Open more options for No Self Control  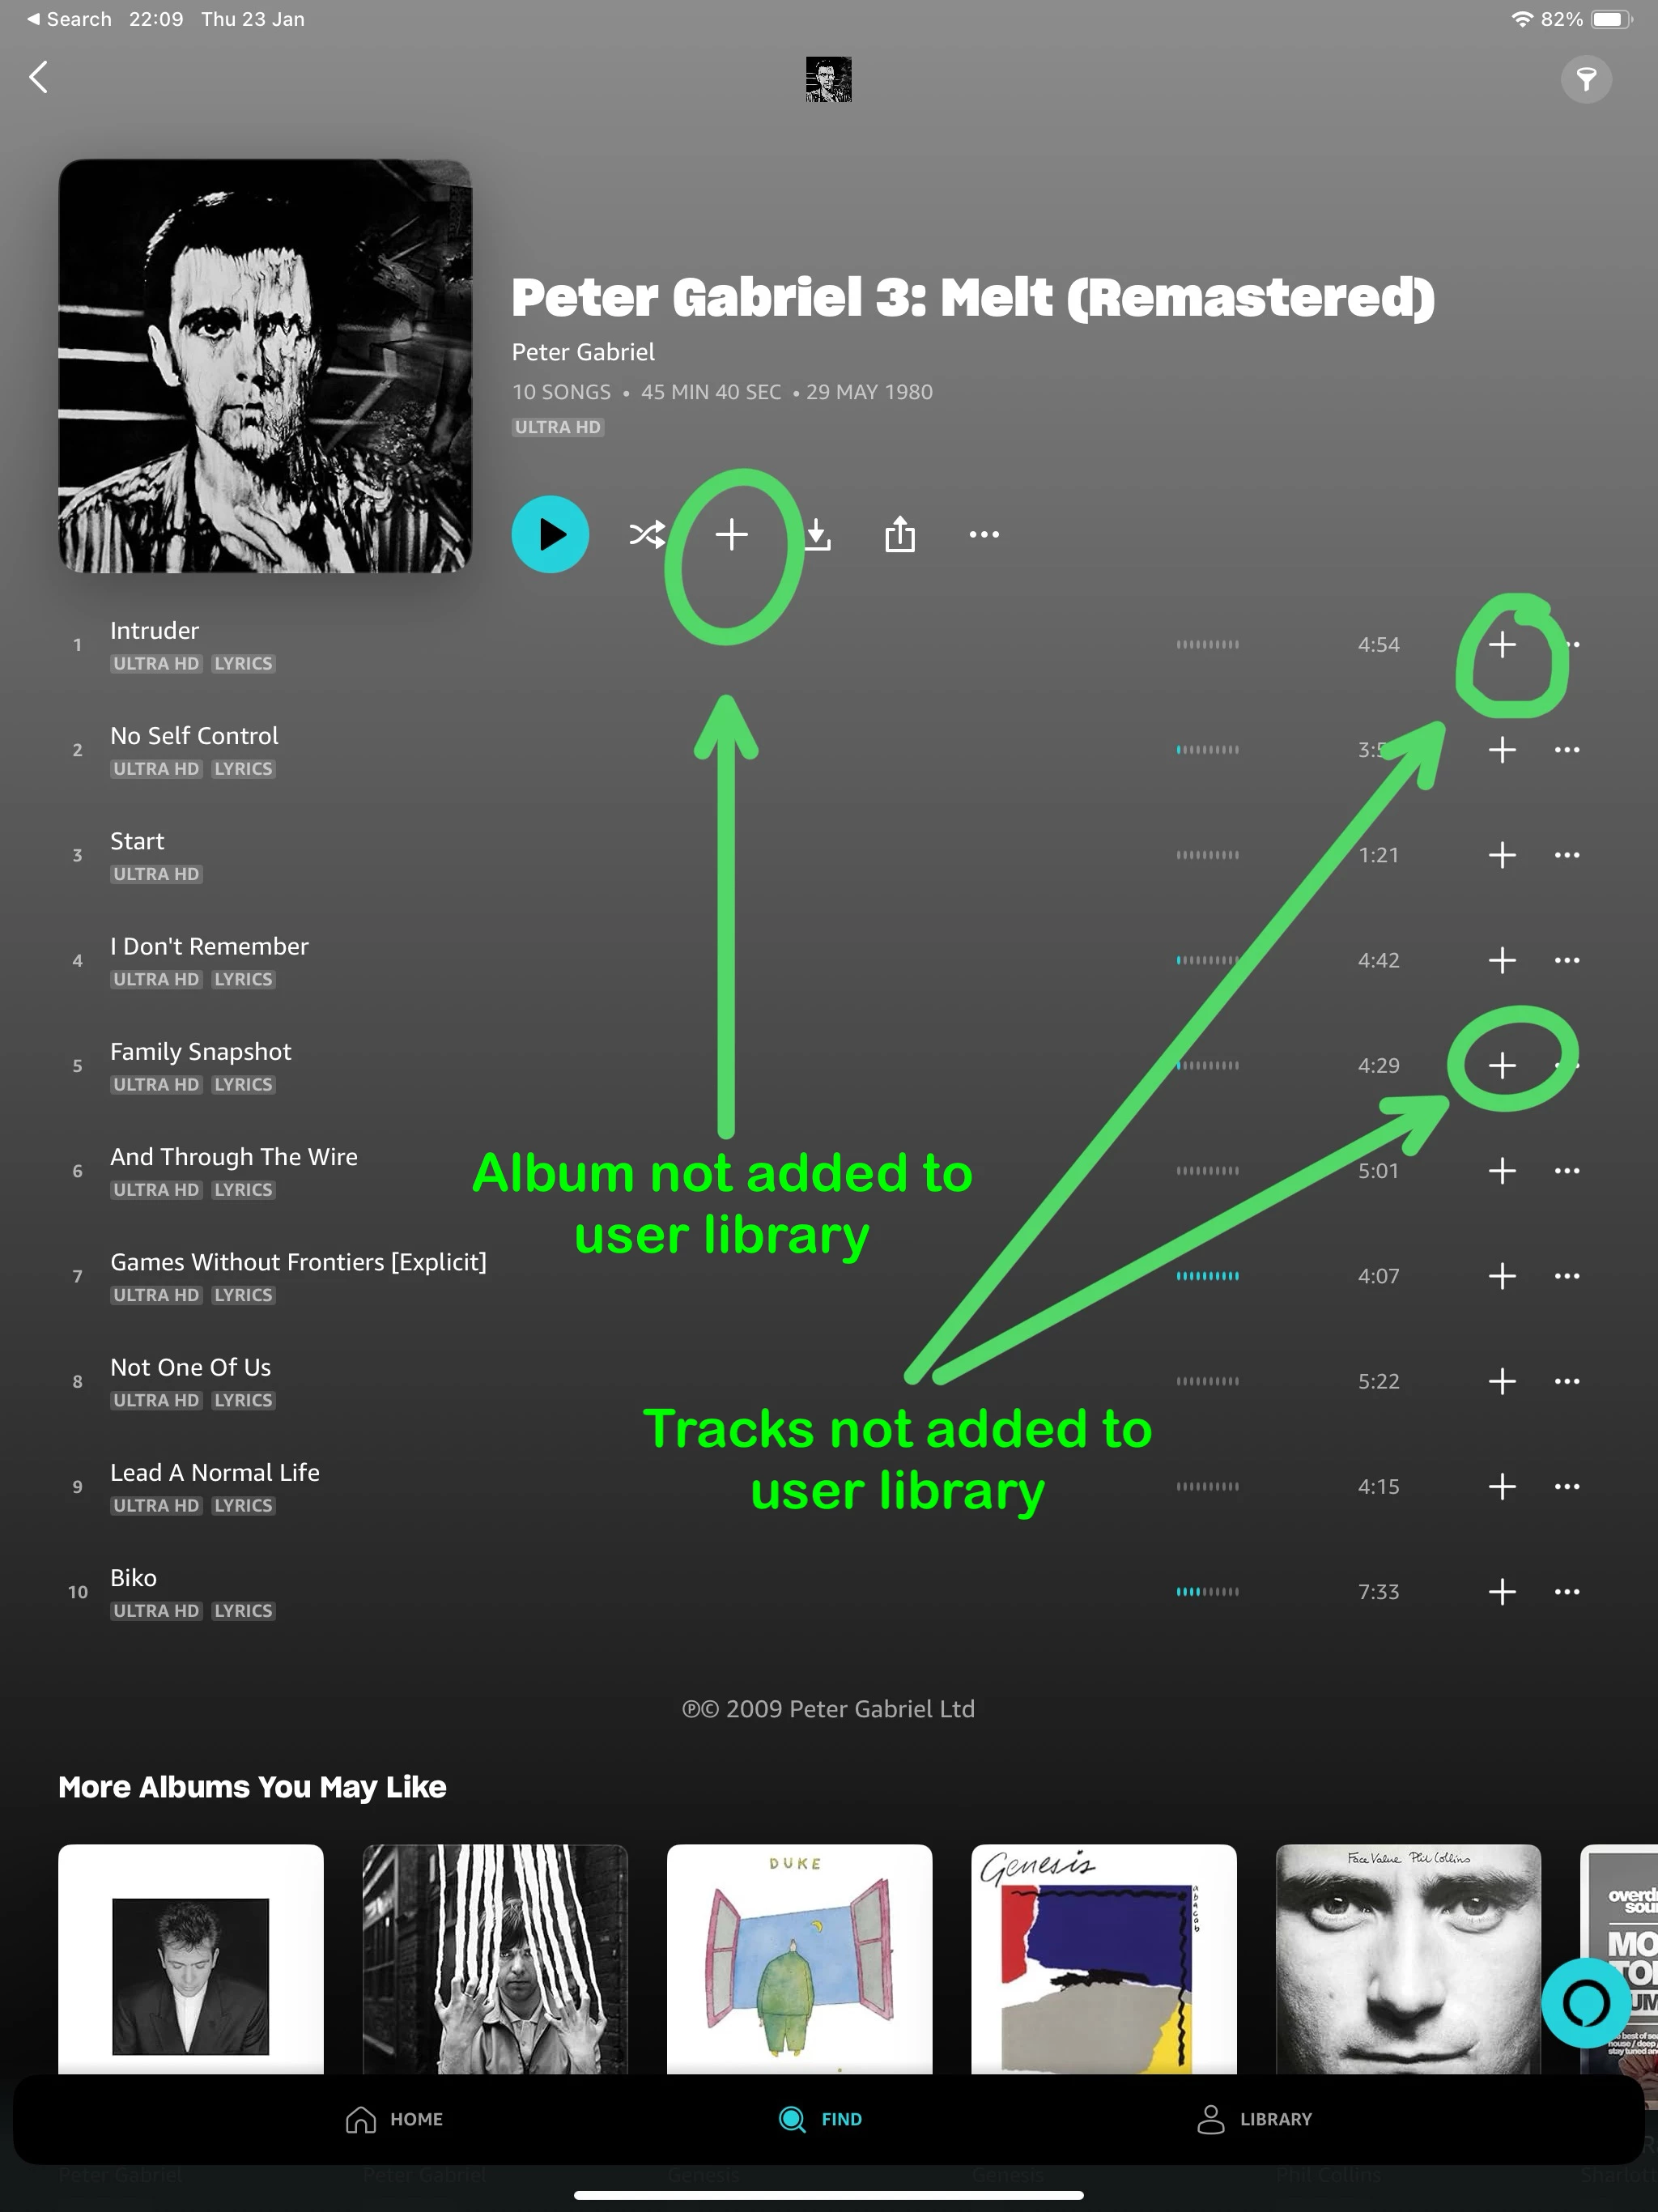[x=1567, y=749]
